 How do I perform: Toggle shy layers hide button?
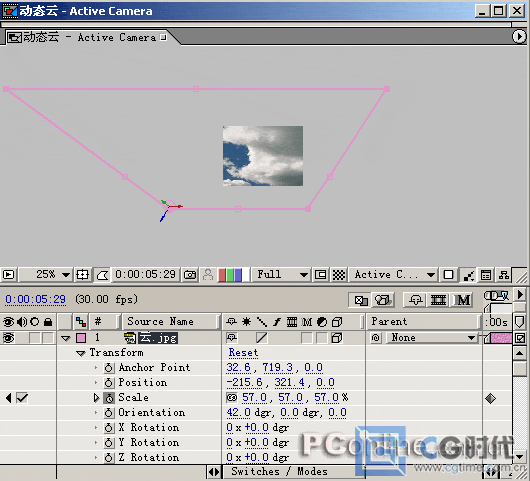coord(416,300)
